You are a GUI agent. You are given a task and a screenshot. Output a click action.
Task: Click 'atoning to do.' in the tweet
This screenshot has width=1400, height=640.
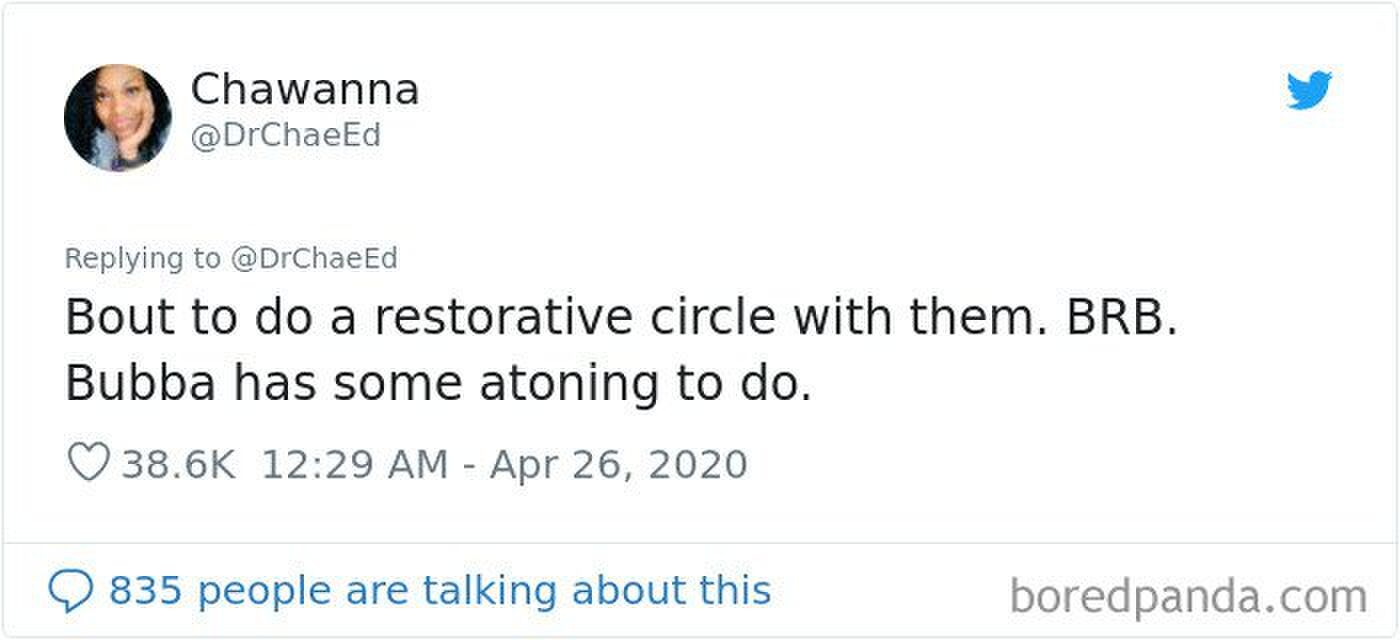coord(645,385)
